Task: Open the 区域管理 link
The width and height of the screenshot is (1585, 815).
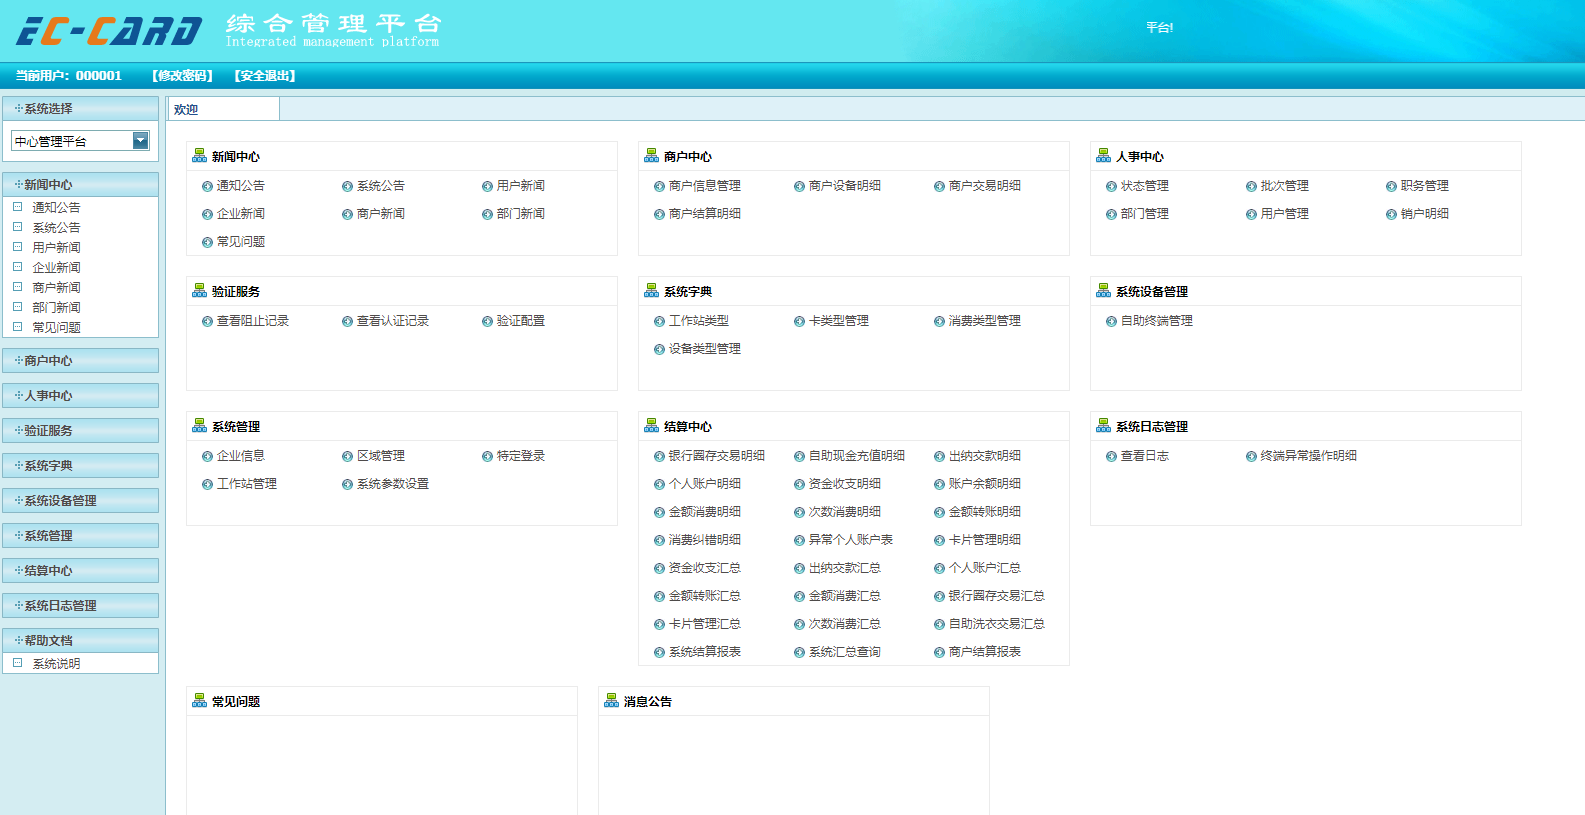Action: (381, 456)
